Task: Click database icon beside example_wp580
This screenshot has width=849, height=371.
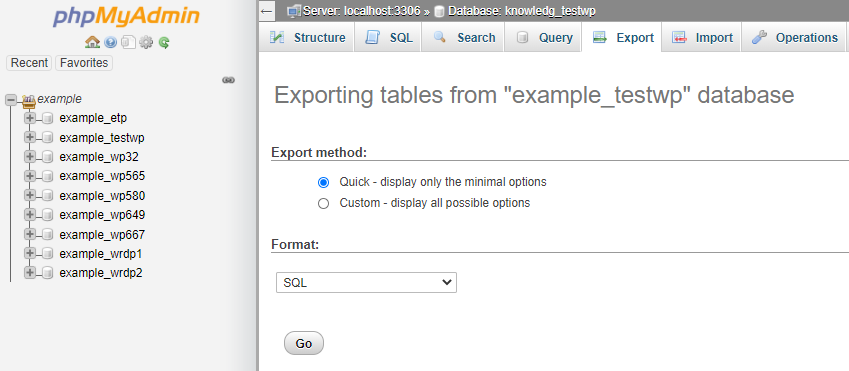Action: pyautogui.click(x=48, y=196)
